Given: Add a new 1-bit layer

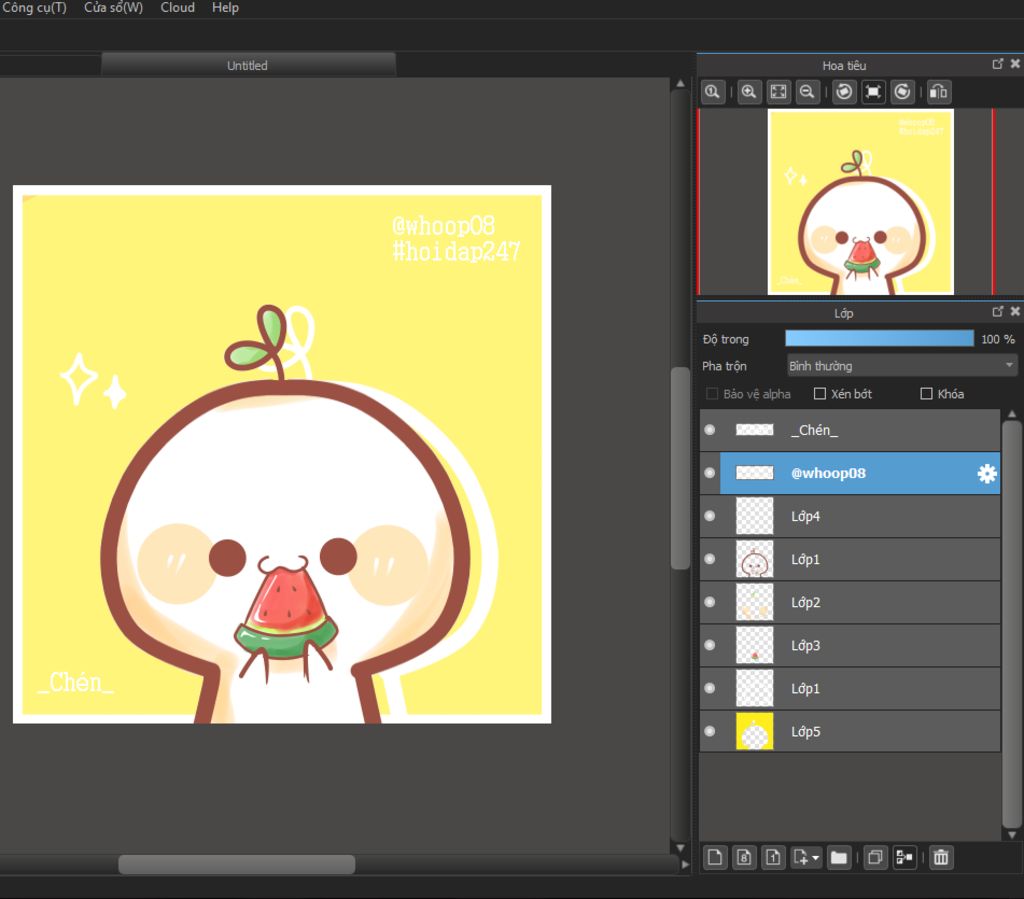Looking at the screenshot, I should [x=773, y=857].
